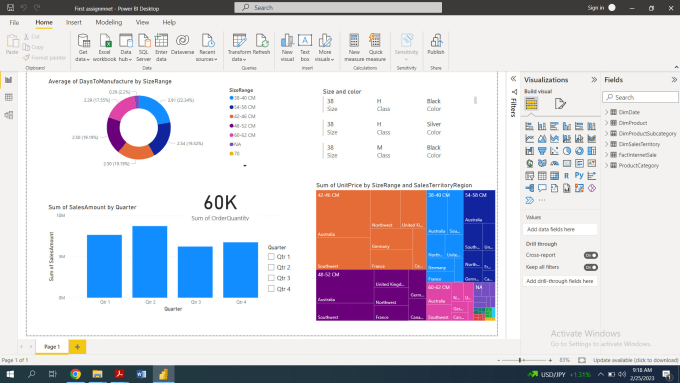Image resolution: width=680 pixels, height=383 pixels.
Task: Open the File menu
Action: point(14,23)
